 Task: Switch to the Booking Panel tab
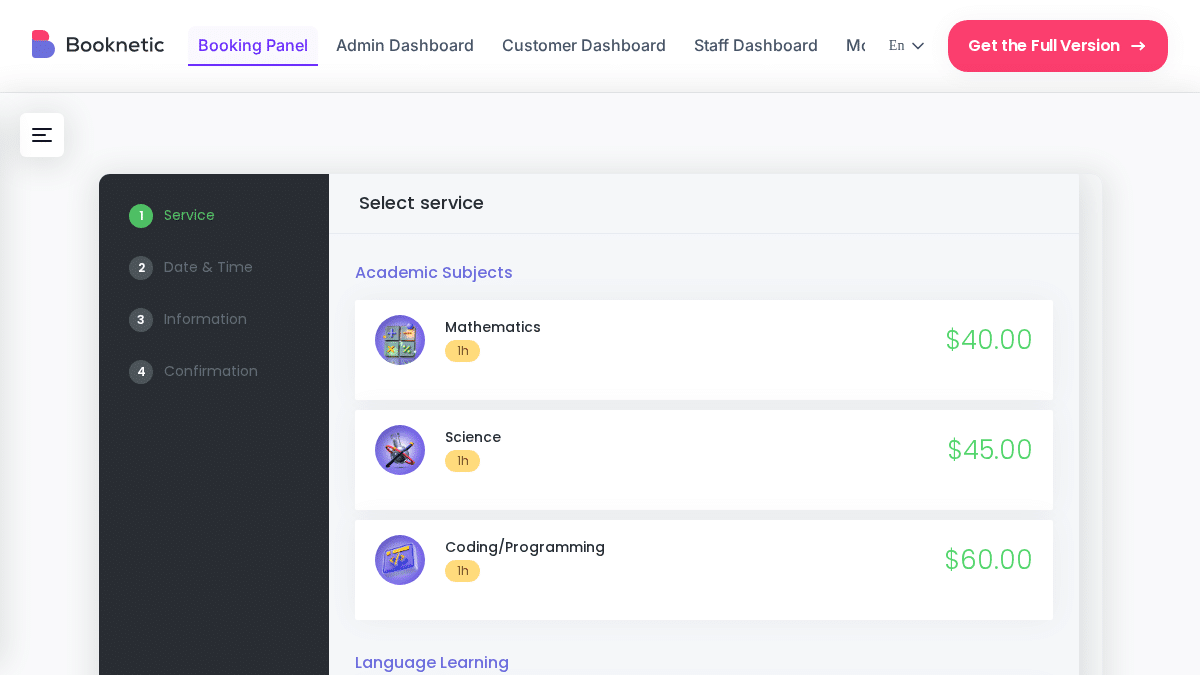253,45
